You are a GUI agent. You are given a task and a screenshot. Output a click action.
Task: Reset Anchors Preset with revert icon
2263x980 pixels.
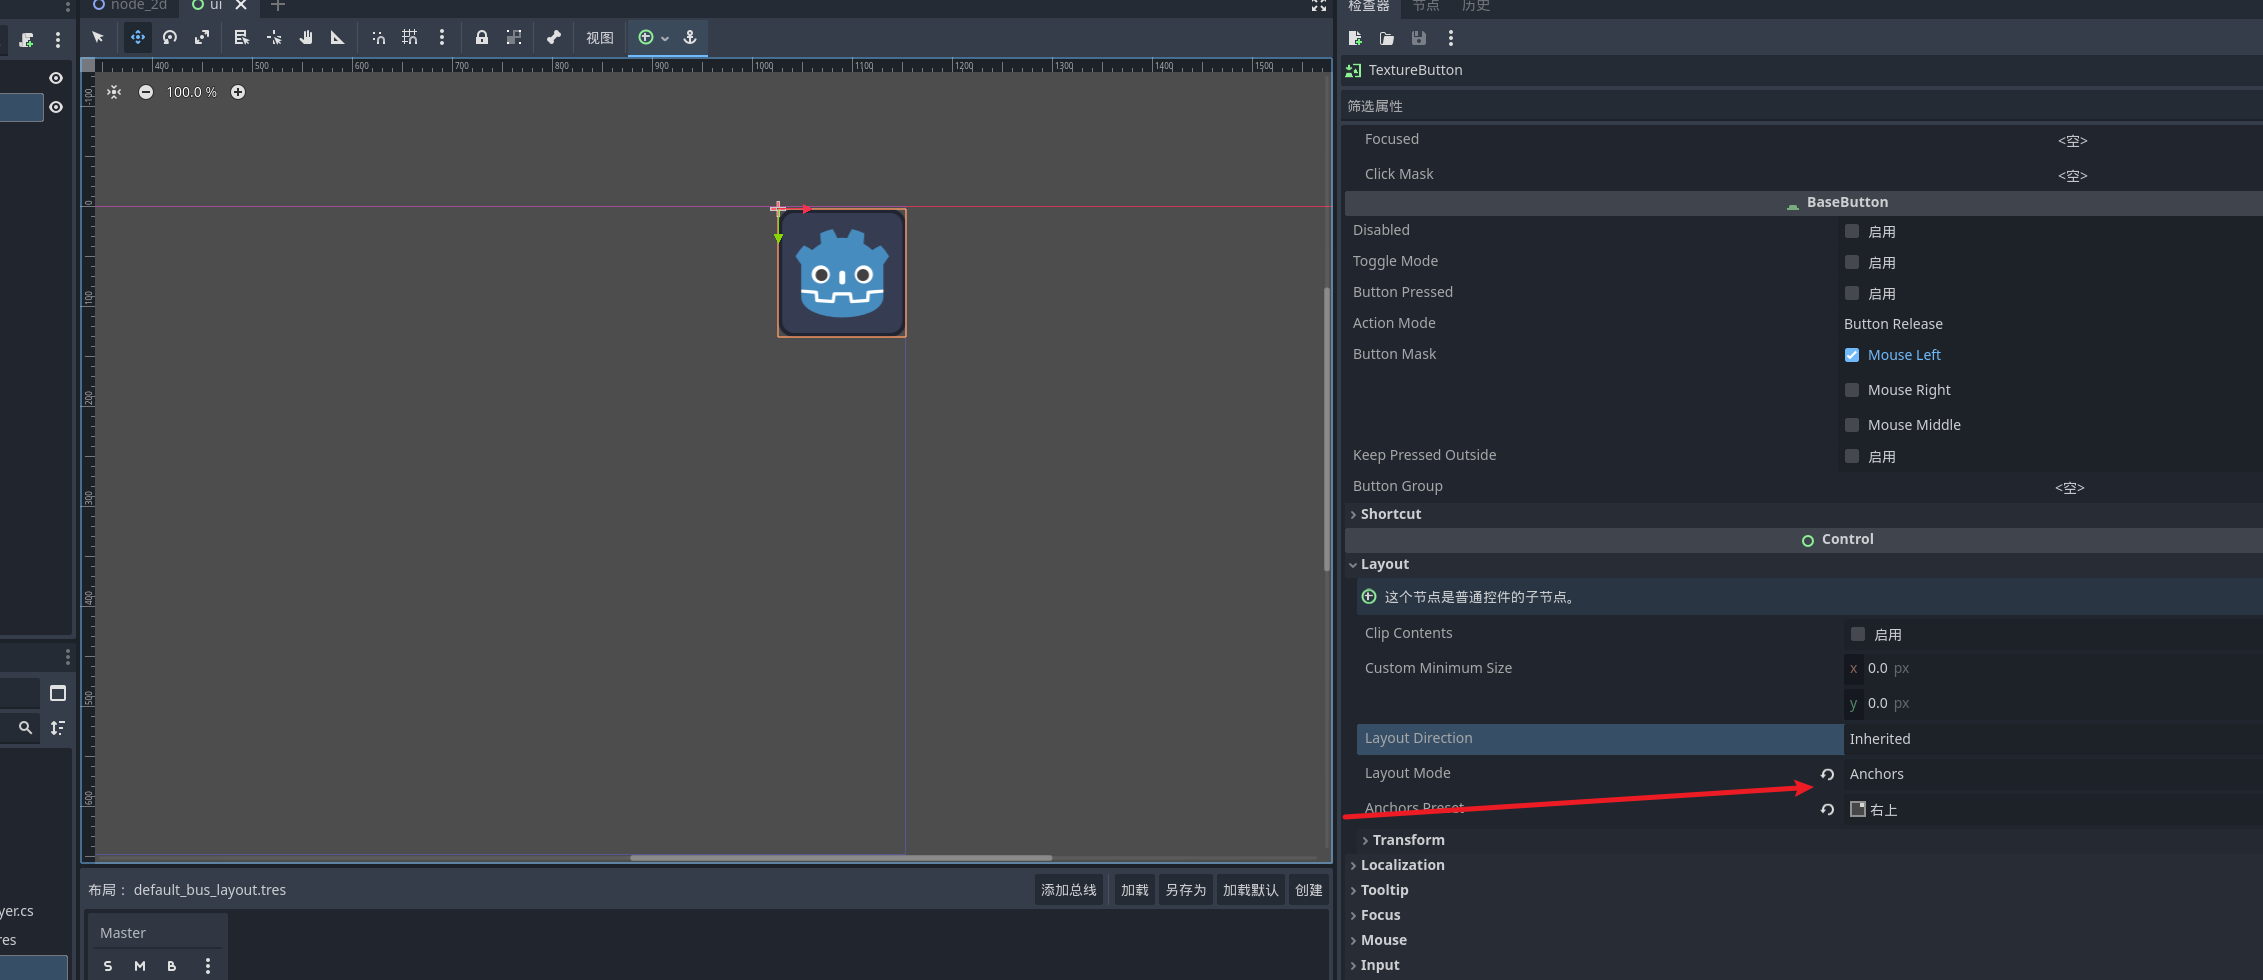(1827, 810)
